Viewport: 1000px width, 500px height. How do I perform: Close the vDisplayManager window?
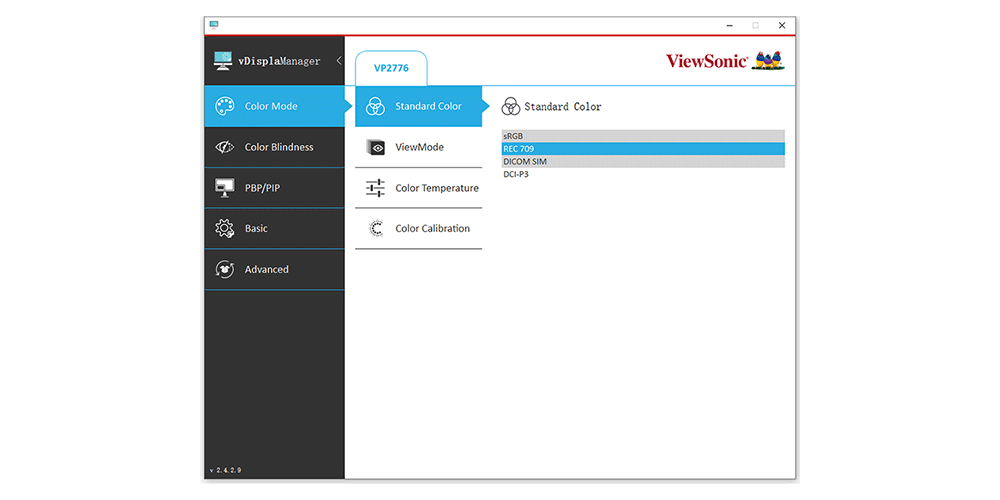coord(782,26)
